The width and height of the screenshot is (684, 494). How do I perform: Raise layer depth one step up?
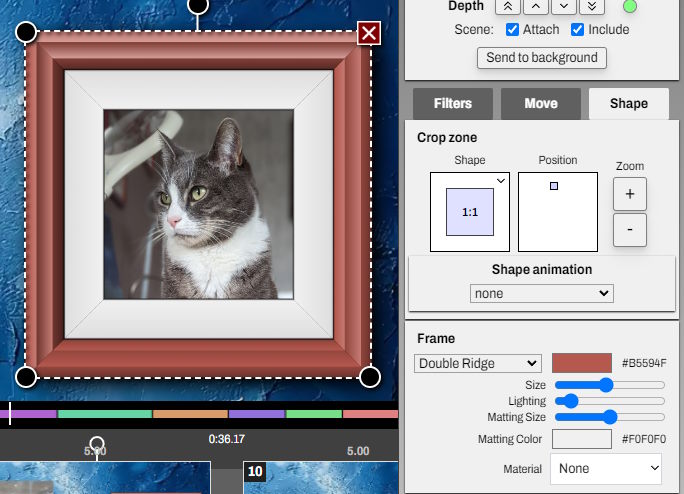[537, 6]
